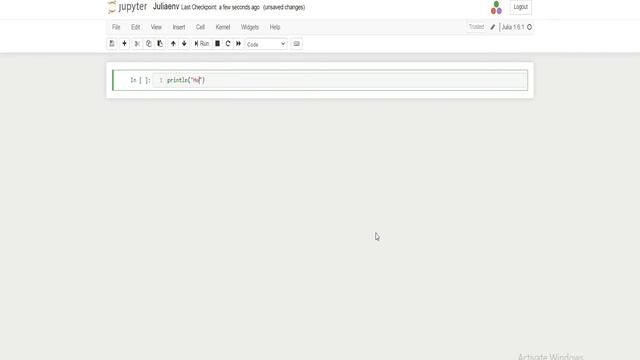Viewport: 640px width, 360px height.
Task: Run the current cell
Action: [x=202, y=44]
